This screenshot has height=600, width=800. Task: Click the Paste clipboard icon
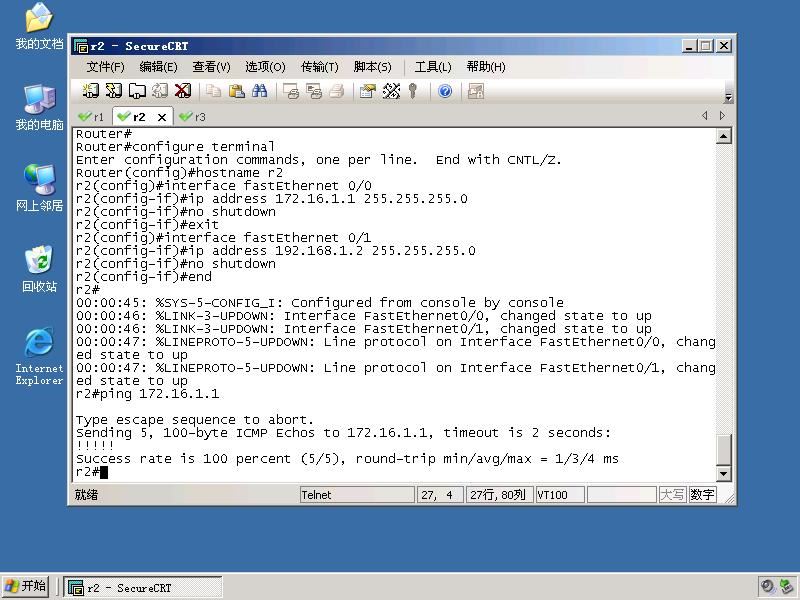coord(236,91)
